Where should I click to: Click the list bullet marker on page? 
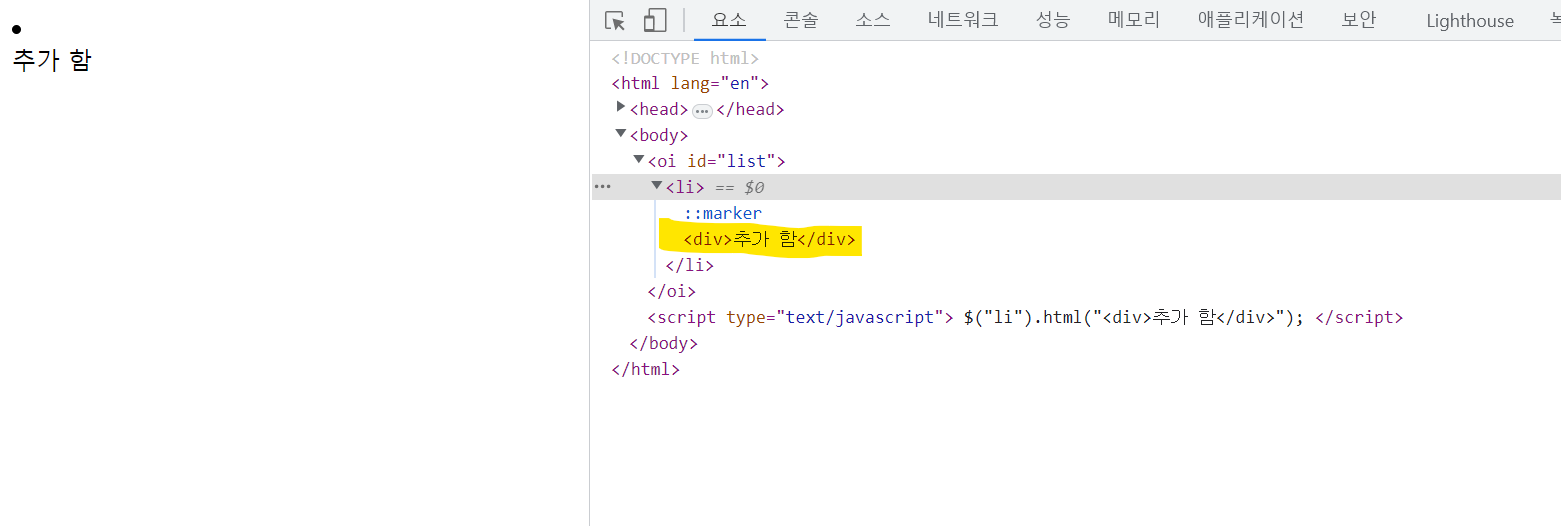(x=16, y=29)
